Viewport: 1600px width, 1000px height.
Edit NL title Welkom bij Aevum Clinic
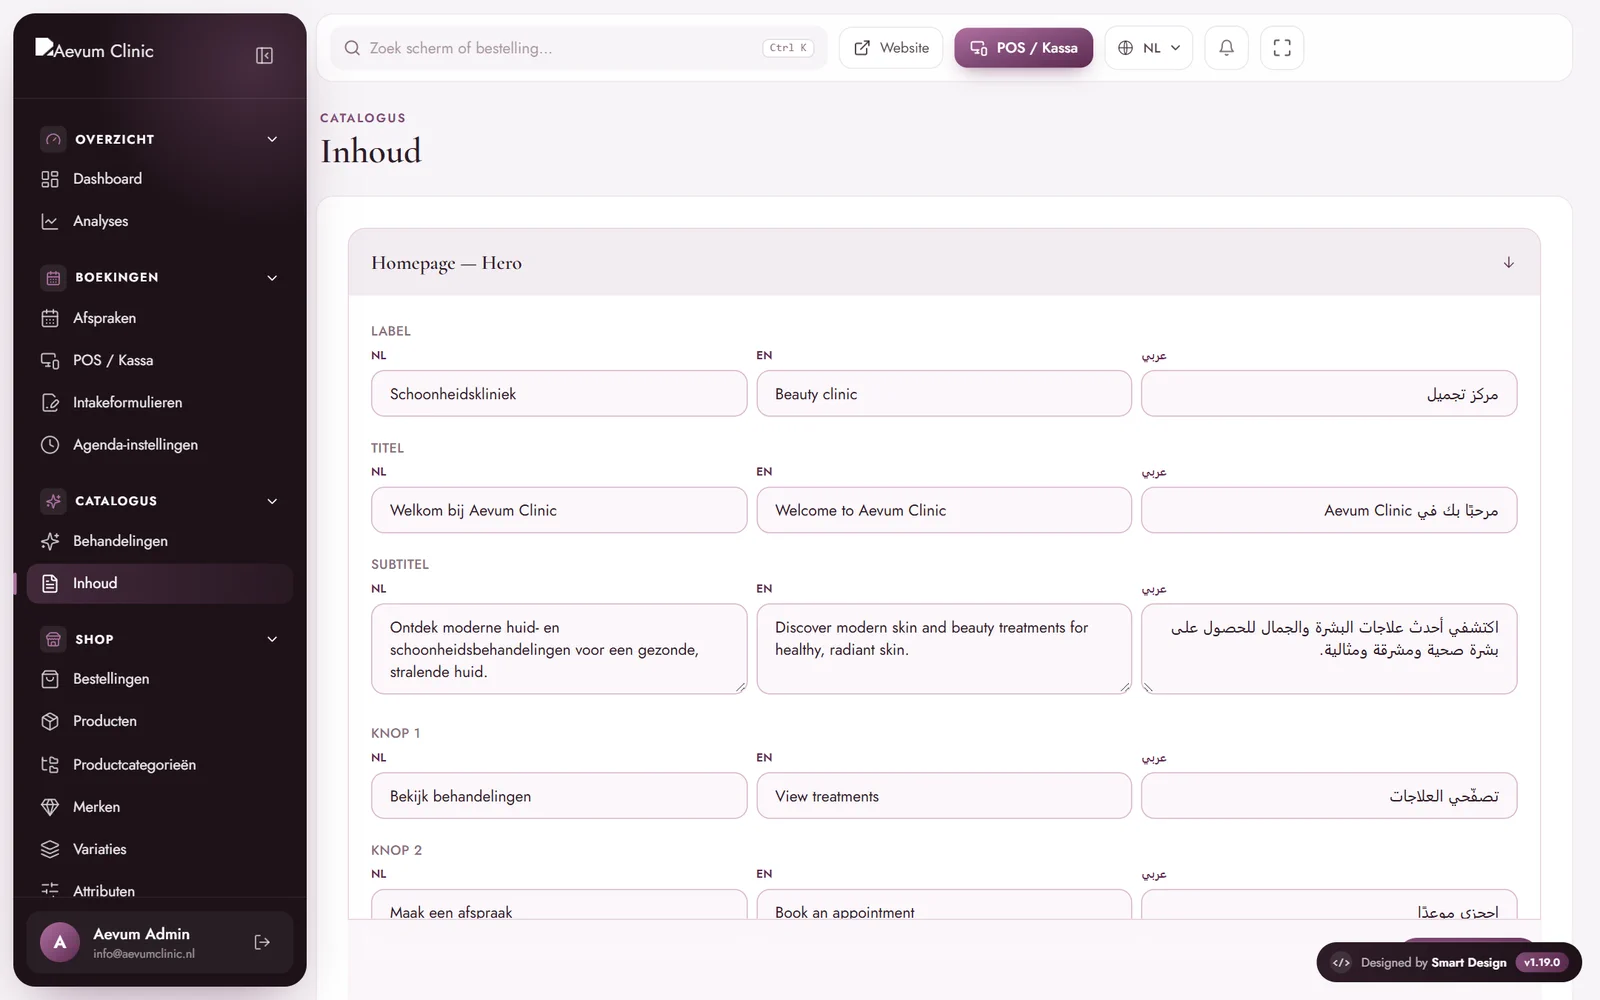click(559, 510)
